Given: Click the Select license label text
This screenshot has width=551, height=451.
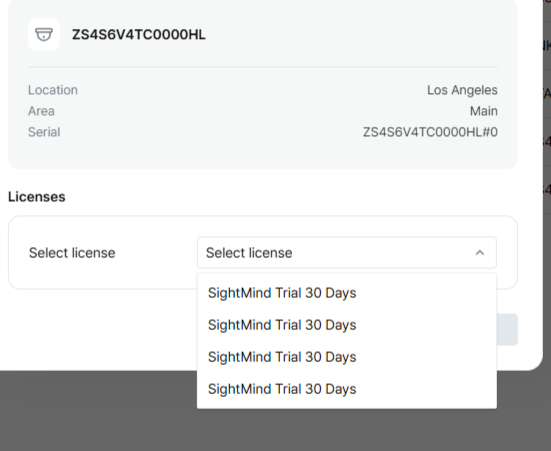Looking at the screenshot, I should pos(72,253).
